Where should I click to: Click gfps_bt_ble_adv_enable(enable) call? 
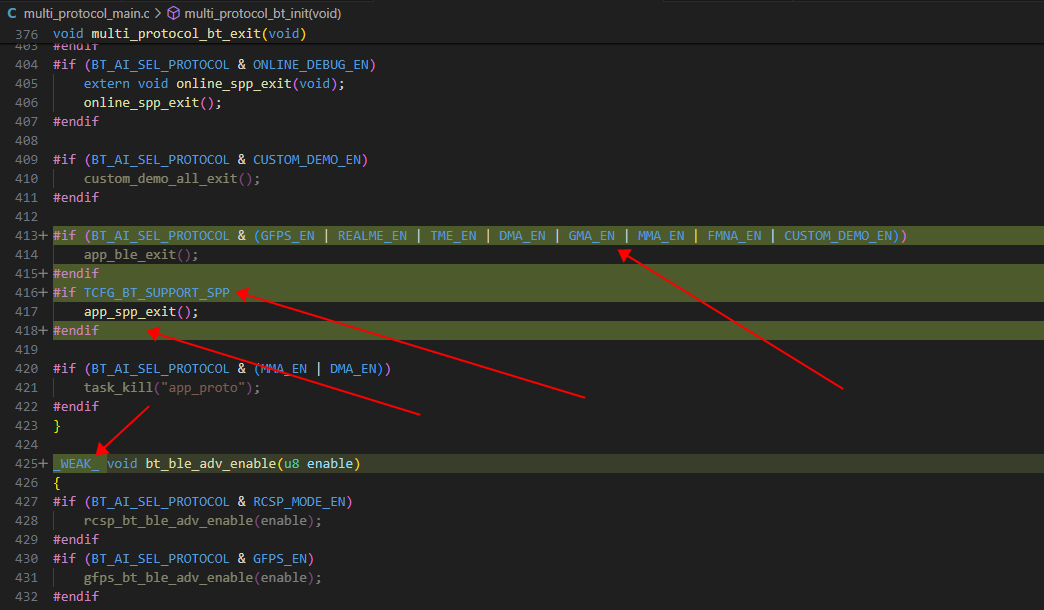click(202, 577)
